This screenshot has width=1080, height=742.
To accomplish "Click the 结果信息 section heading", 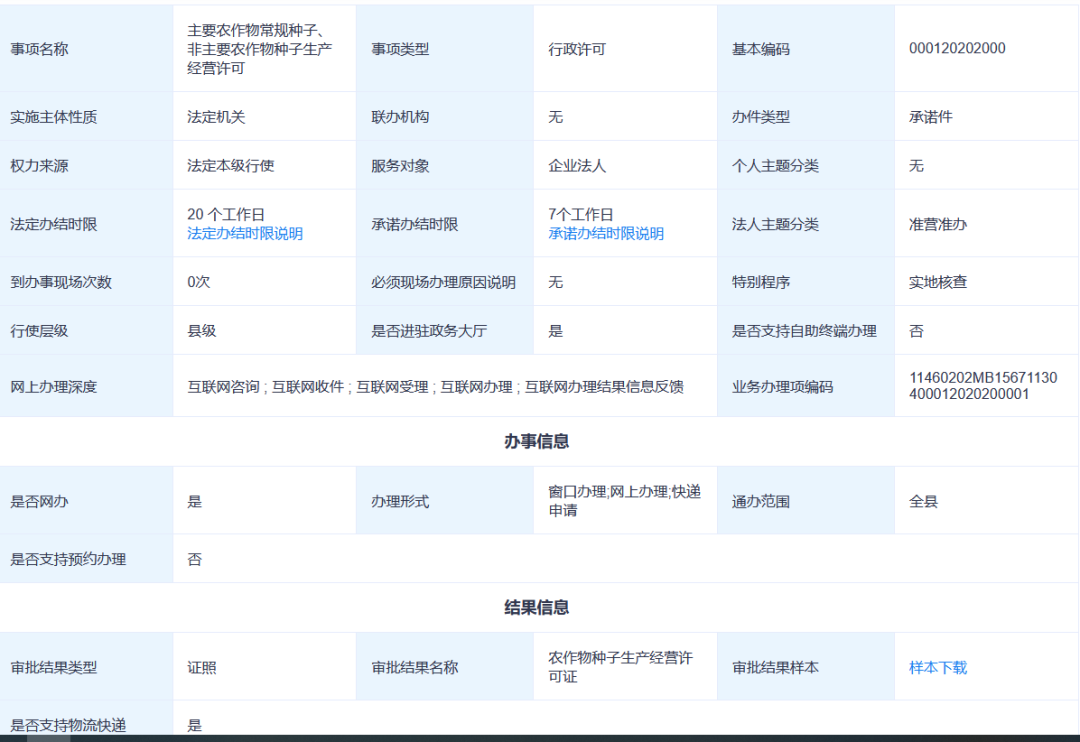I will pos(537,608).
